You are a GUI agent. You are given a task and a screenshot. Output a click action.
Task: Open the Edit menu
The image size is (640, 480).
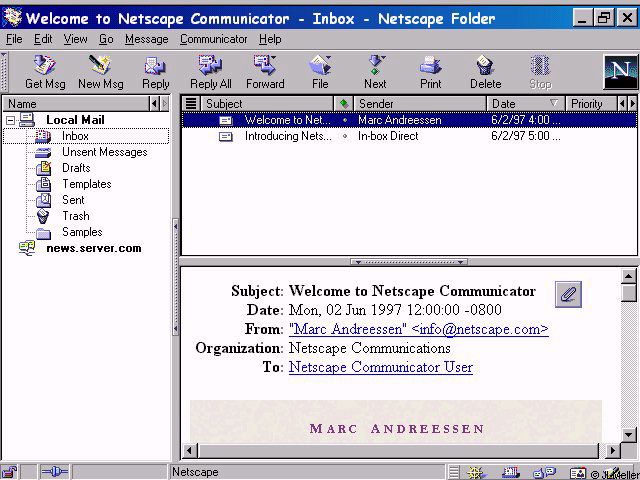(x=43, y=39)
